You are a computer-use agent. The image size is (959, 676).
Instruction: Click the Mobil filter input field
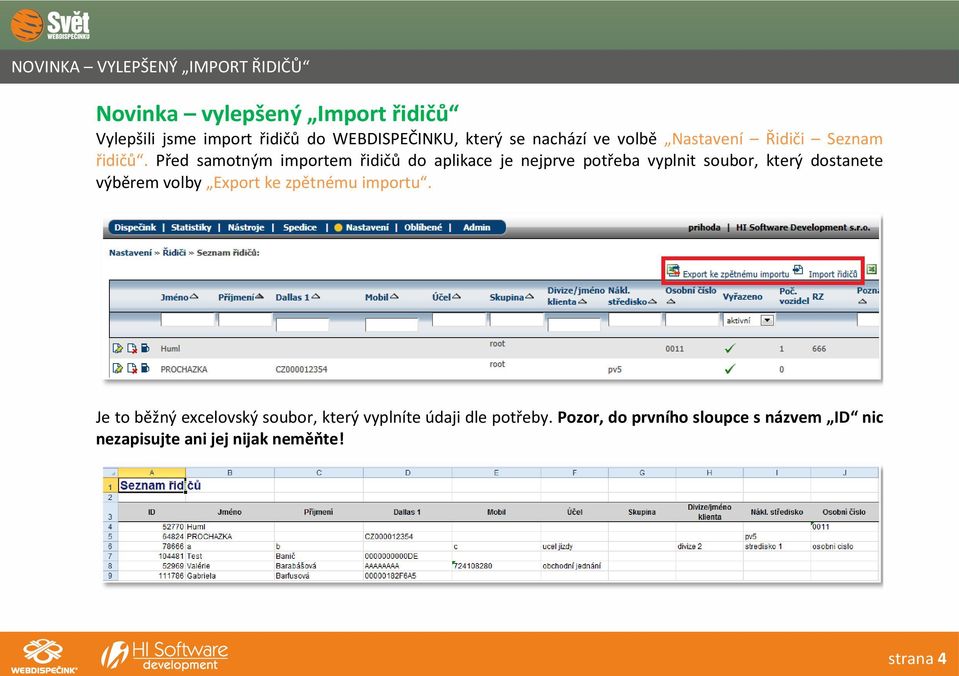click(x=391, y=324)
